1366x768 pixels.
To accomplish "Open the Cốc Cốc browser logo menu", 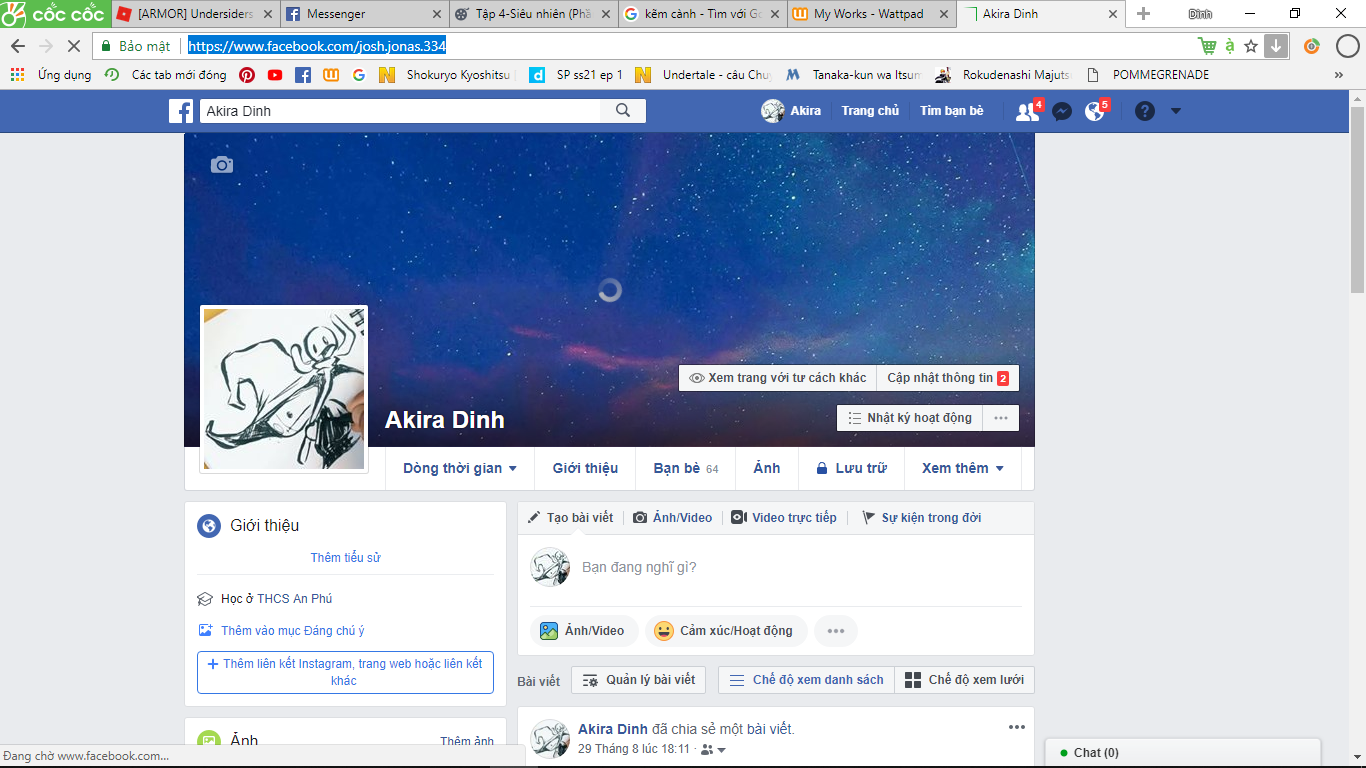I will click(x=55, y=14).
